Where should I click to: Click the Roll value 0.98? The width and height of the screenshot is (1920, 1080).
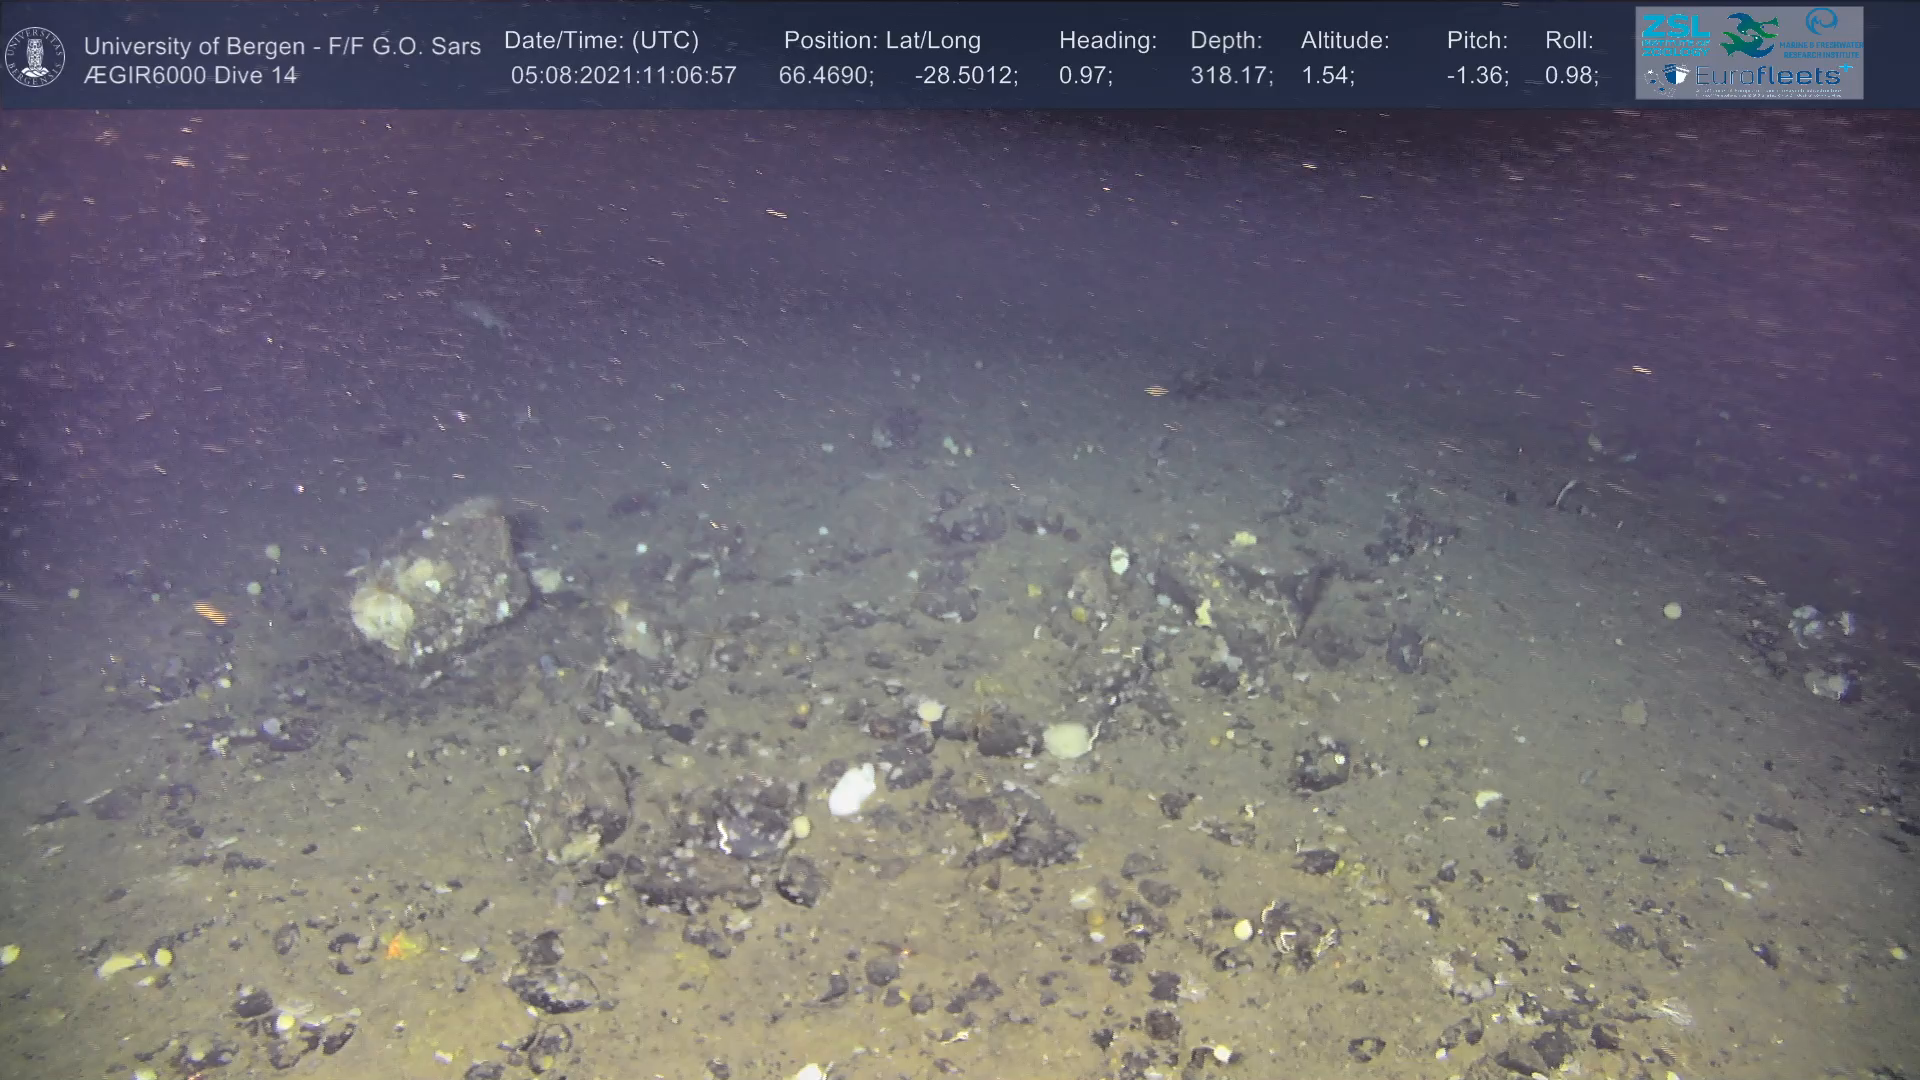[x=1571, y=76]
